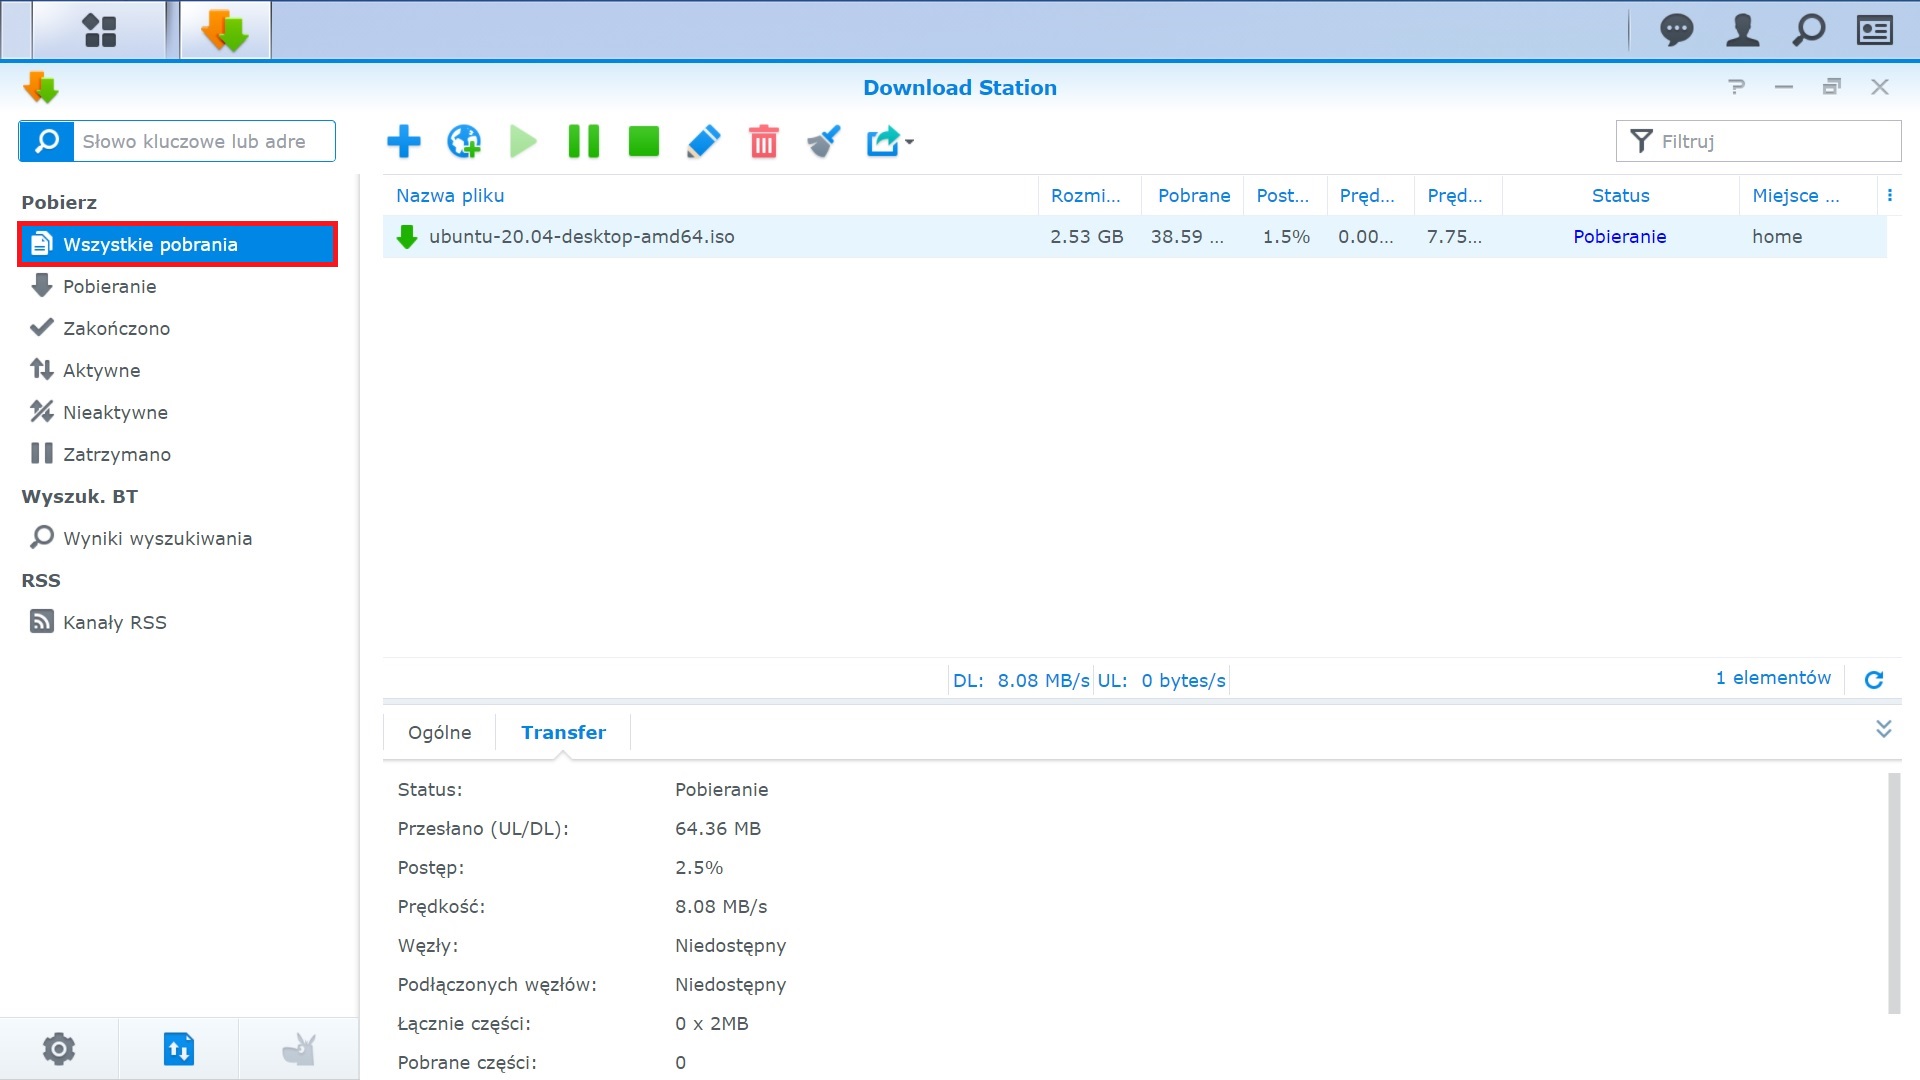Click the Filtruj filter field

click(x=1758, y=141)
